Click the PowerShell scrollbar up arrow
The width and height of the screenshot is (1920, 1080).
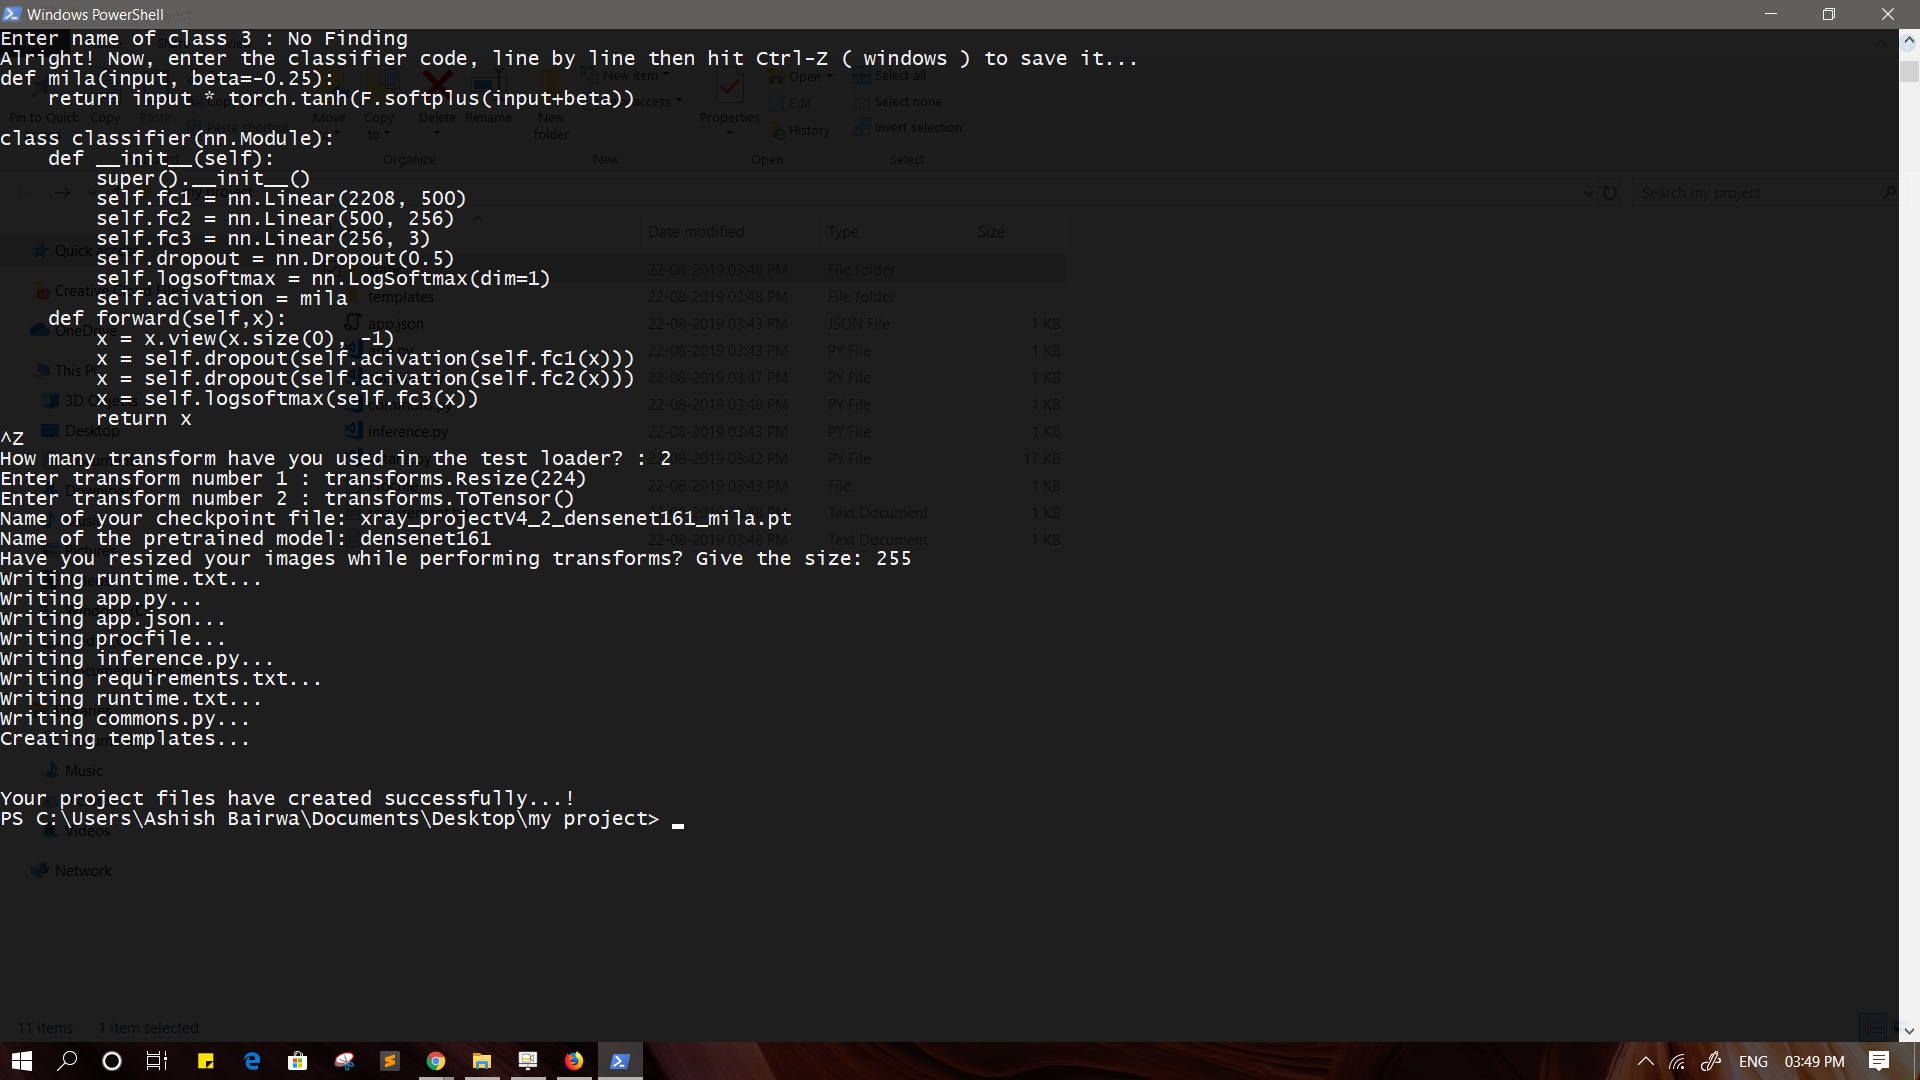tap(1909, 41)
